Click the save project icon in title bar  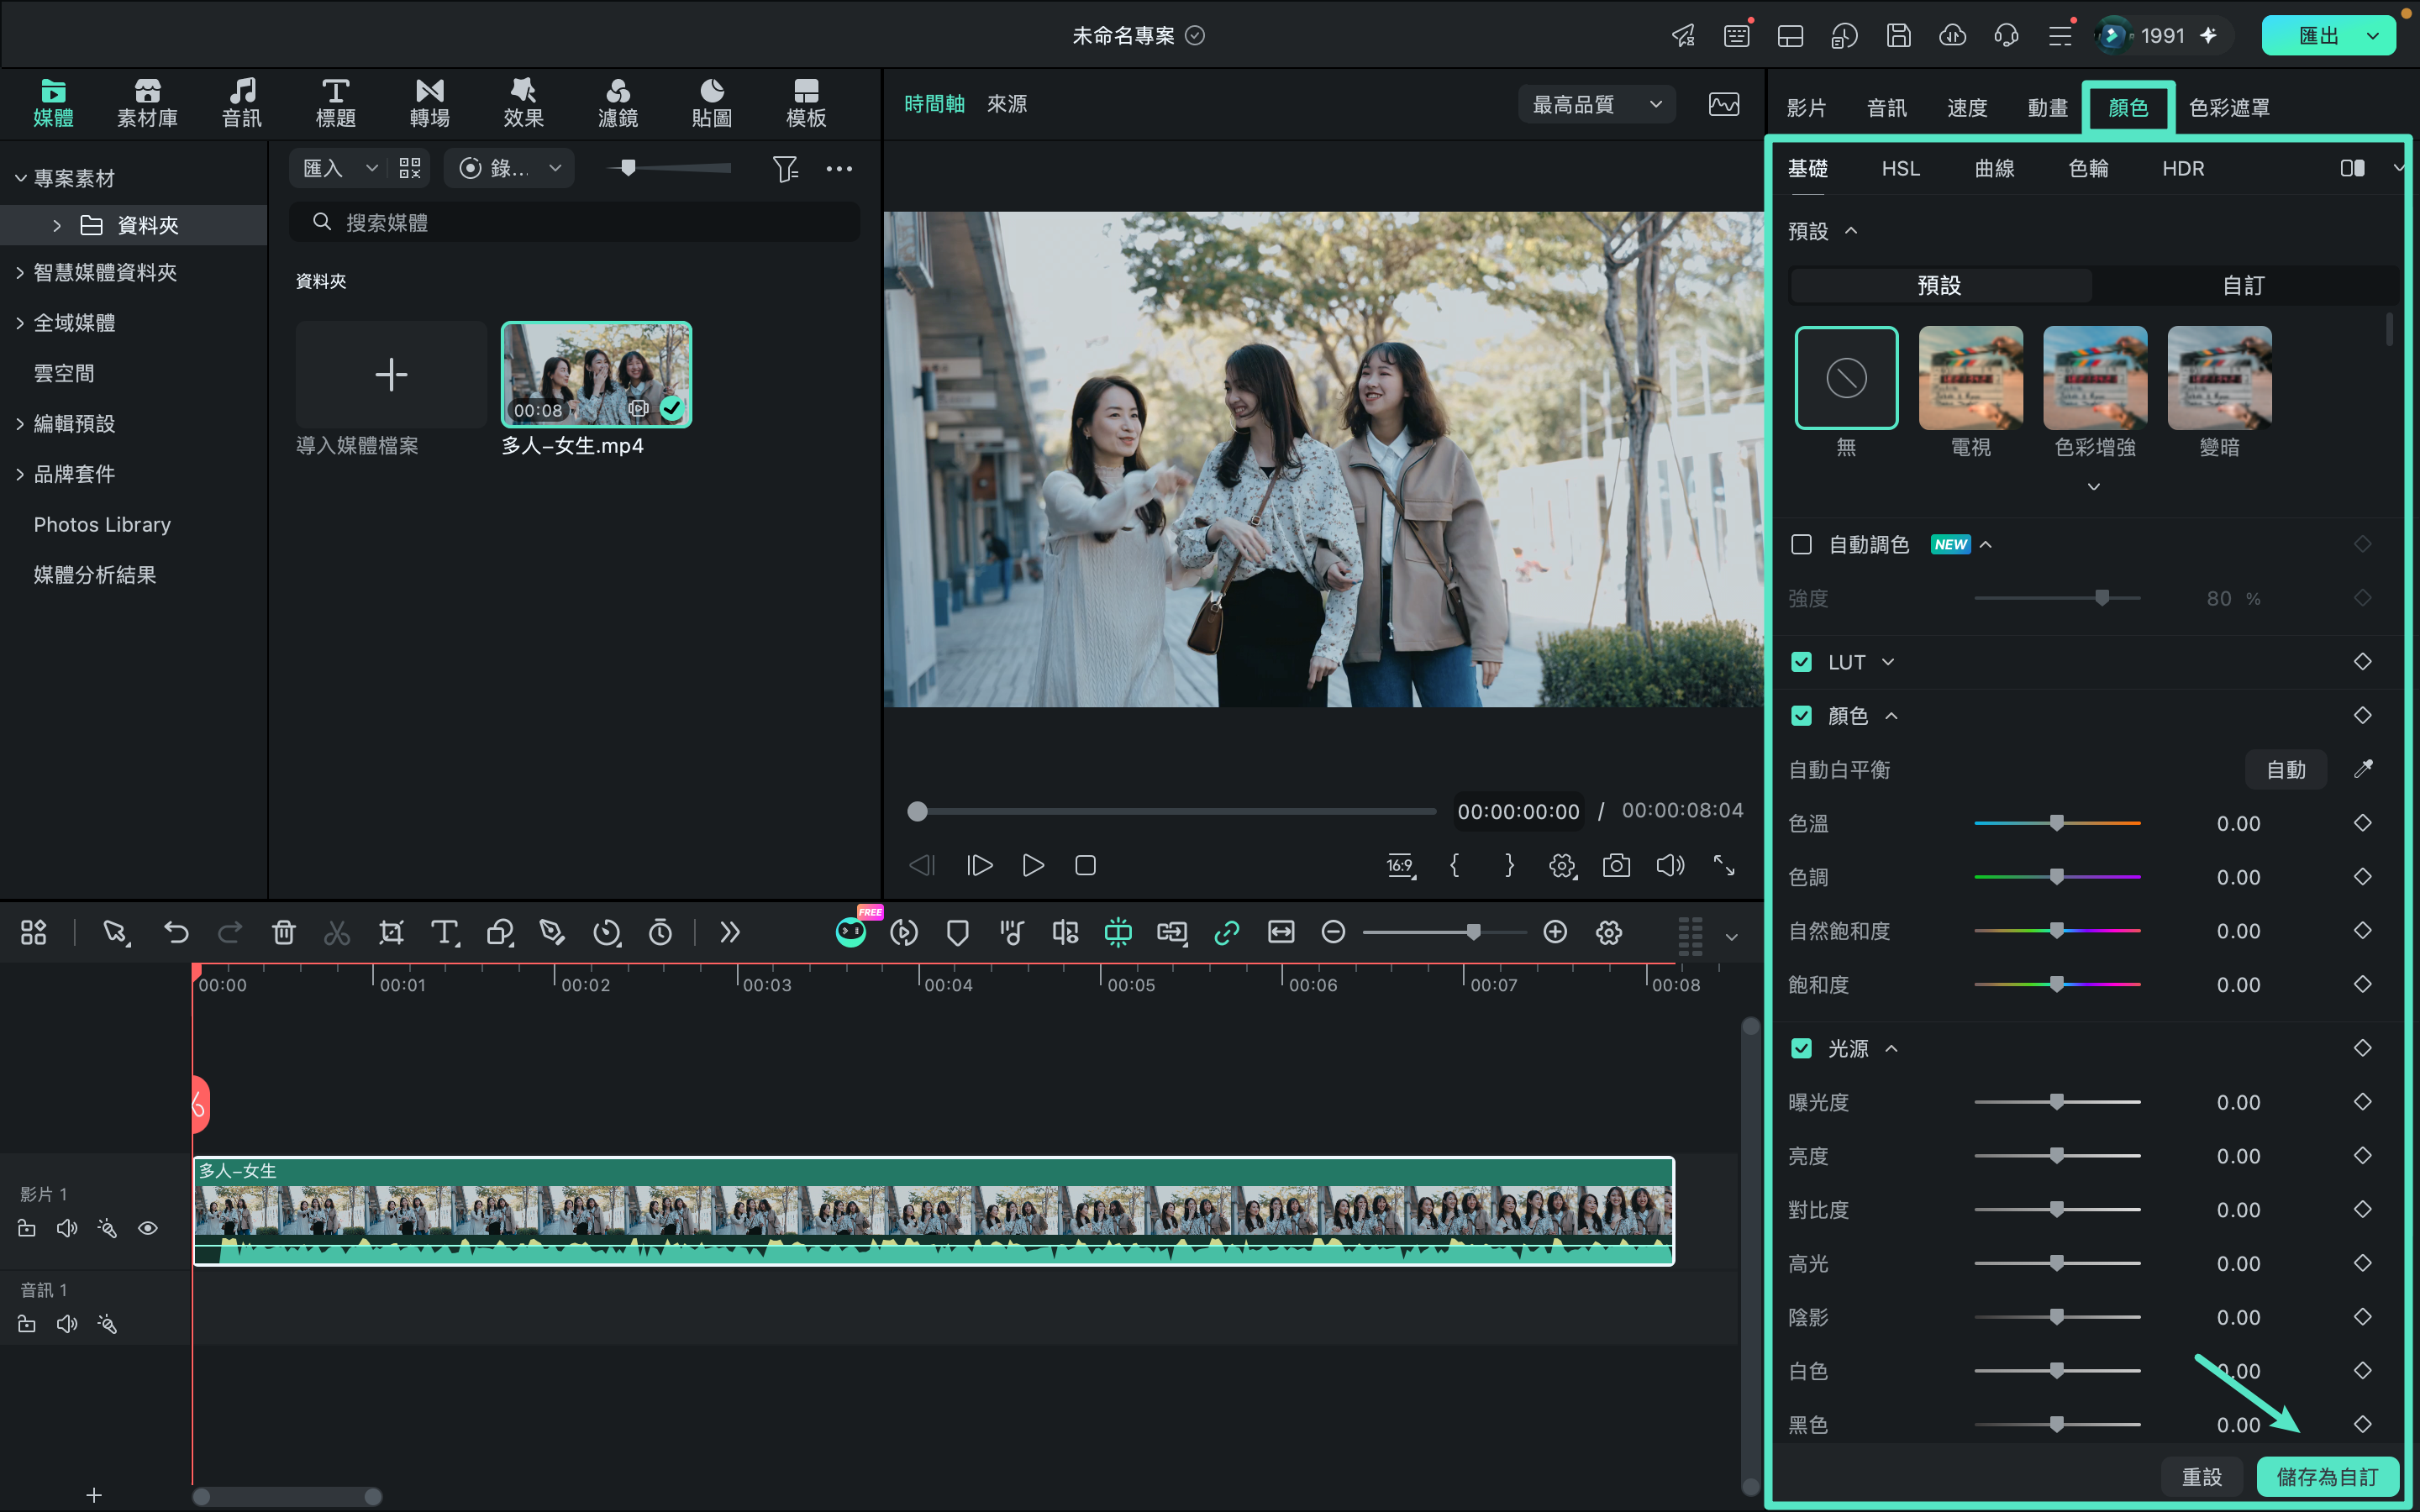pos(1898,36)
